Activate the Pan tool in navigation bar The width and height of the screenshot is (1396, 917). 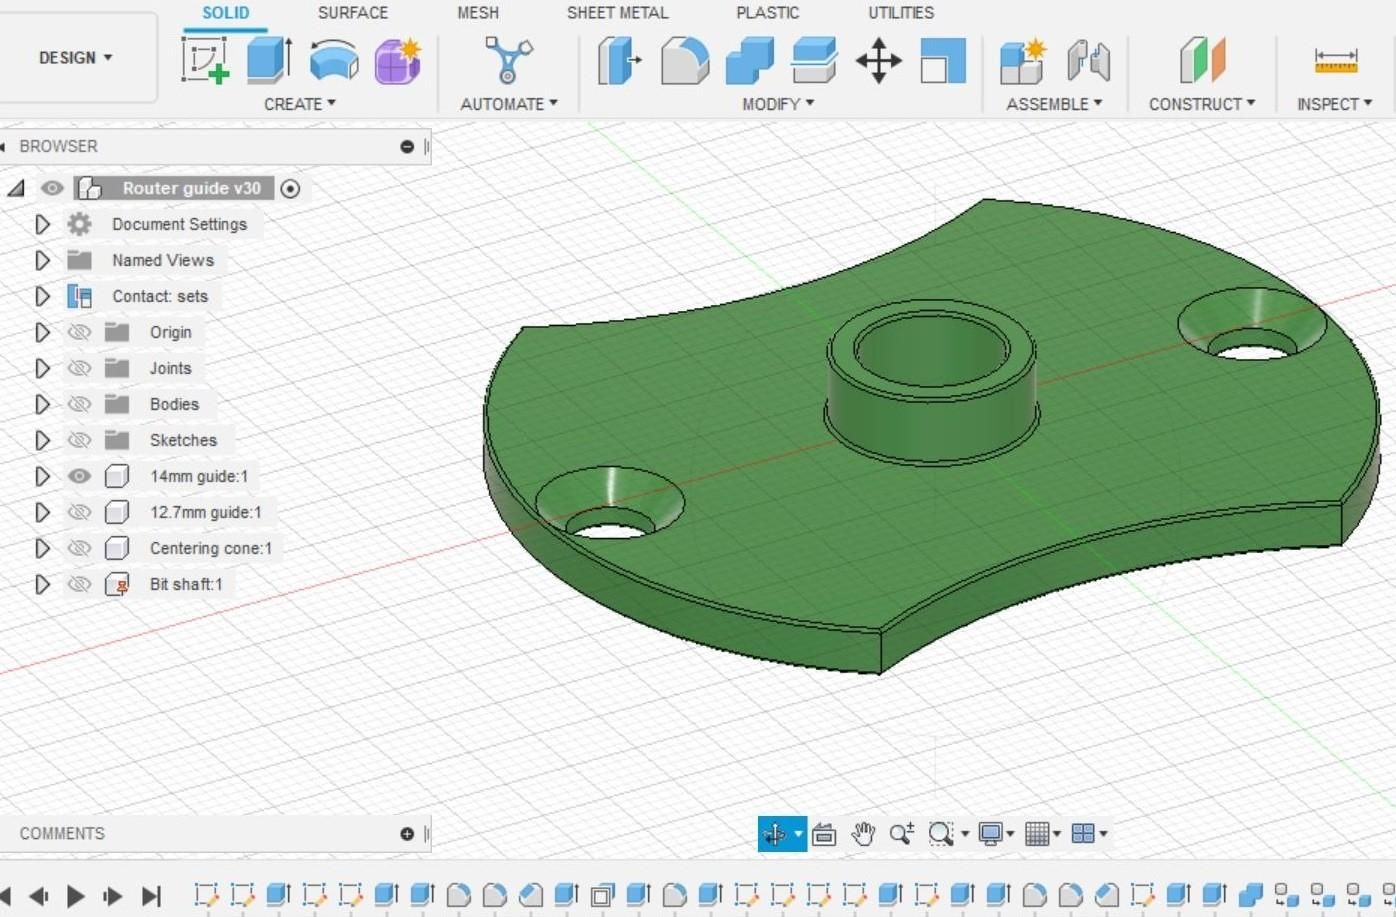pyautogui.click(x=862, y=833)
